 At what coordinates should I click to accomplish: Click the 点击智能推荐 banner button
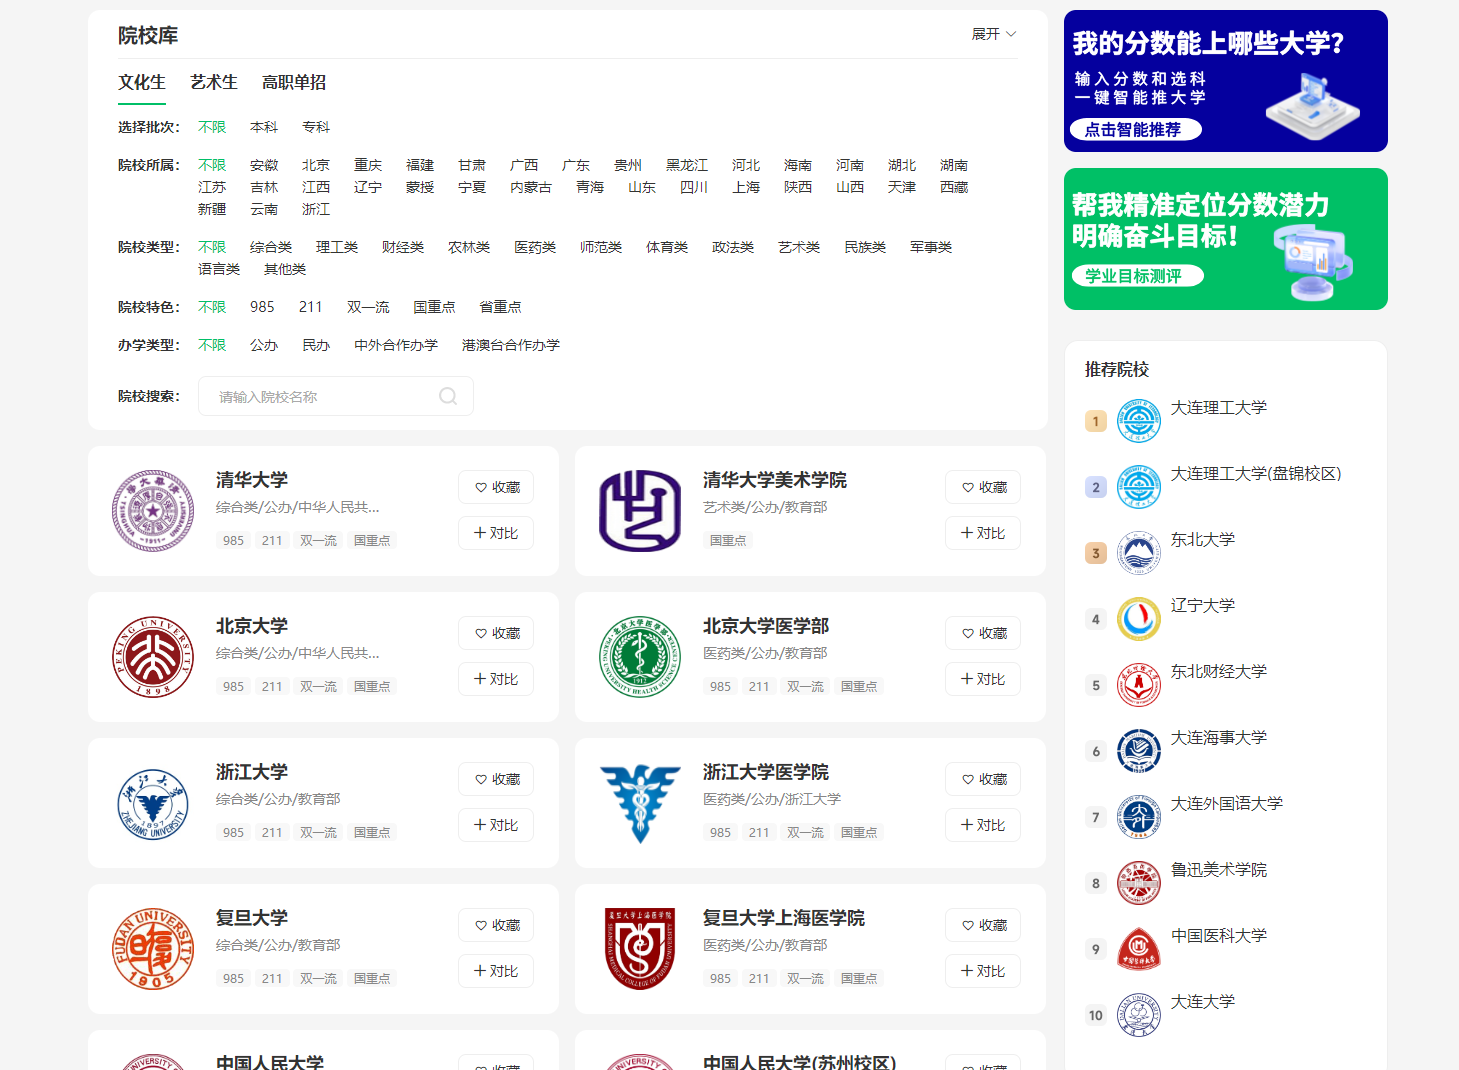(1135, 129)
